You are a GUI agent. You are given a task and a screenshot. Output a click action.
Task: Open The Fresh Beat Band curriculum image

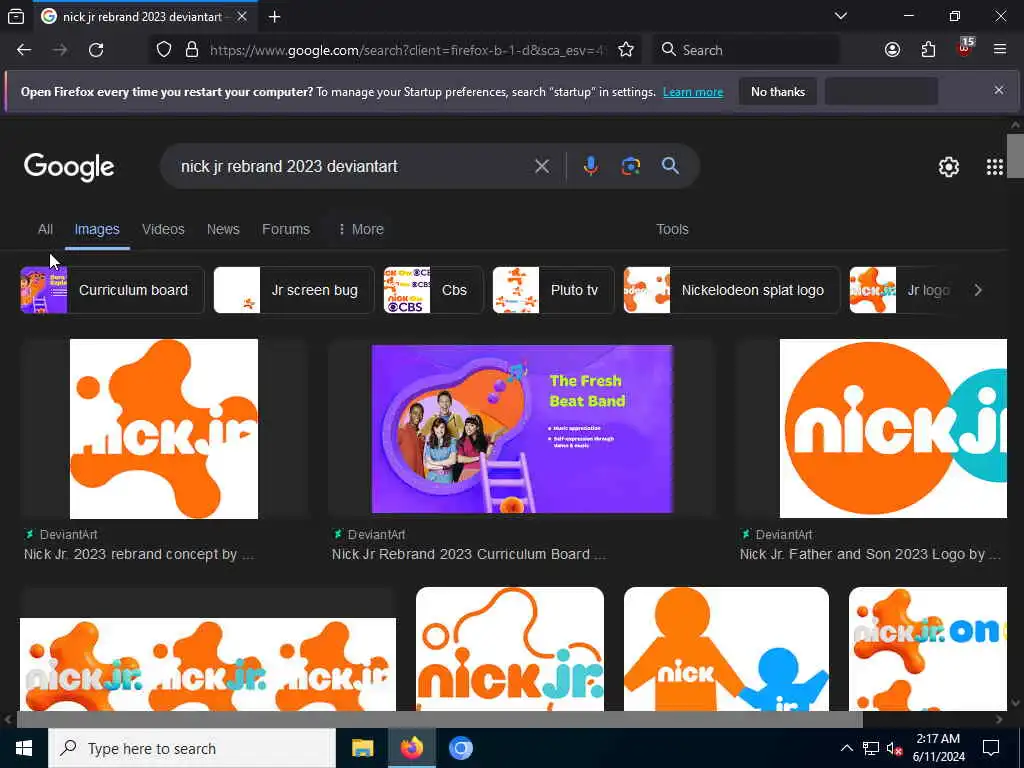tap(522, 428)
